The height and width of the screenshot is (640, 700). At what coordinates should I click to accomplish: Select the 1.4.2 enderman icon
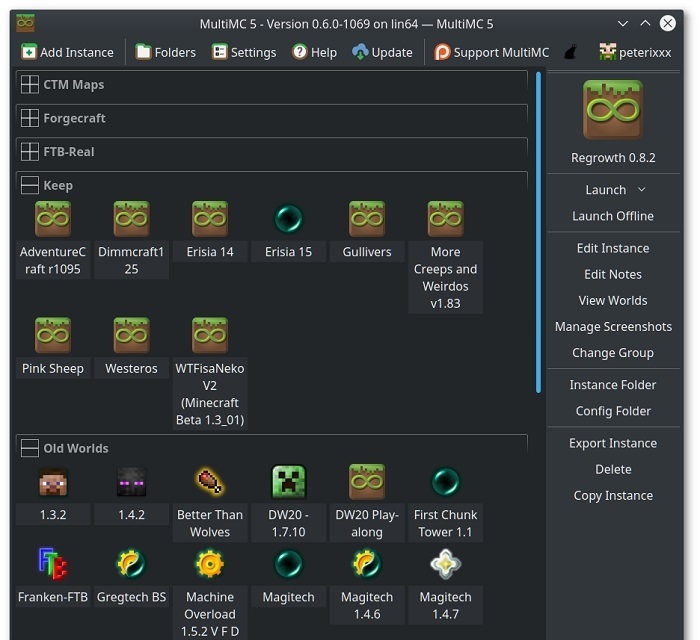tap(131, 482)
